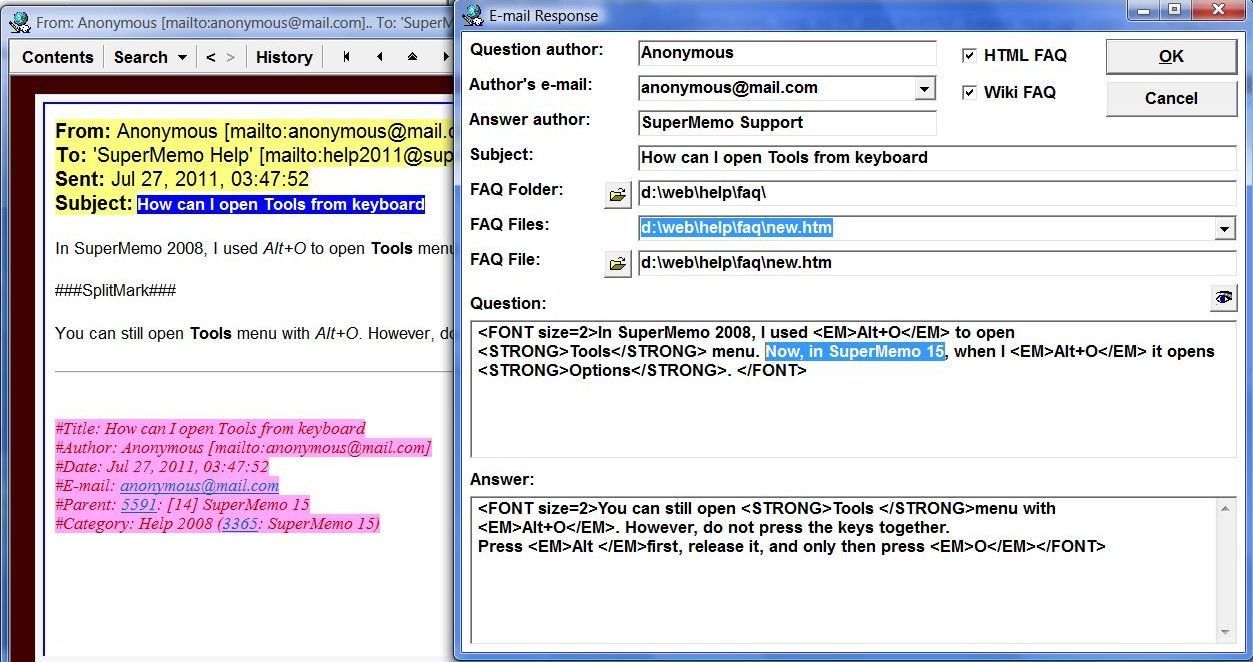Click the FAQ File browse folder icon
This screenshot has width=1253, height=662.
pyautogui.click(x=617, y=264)
